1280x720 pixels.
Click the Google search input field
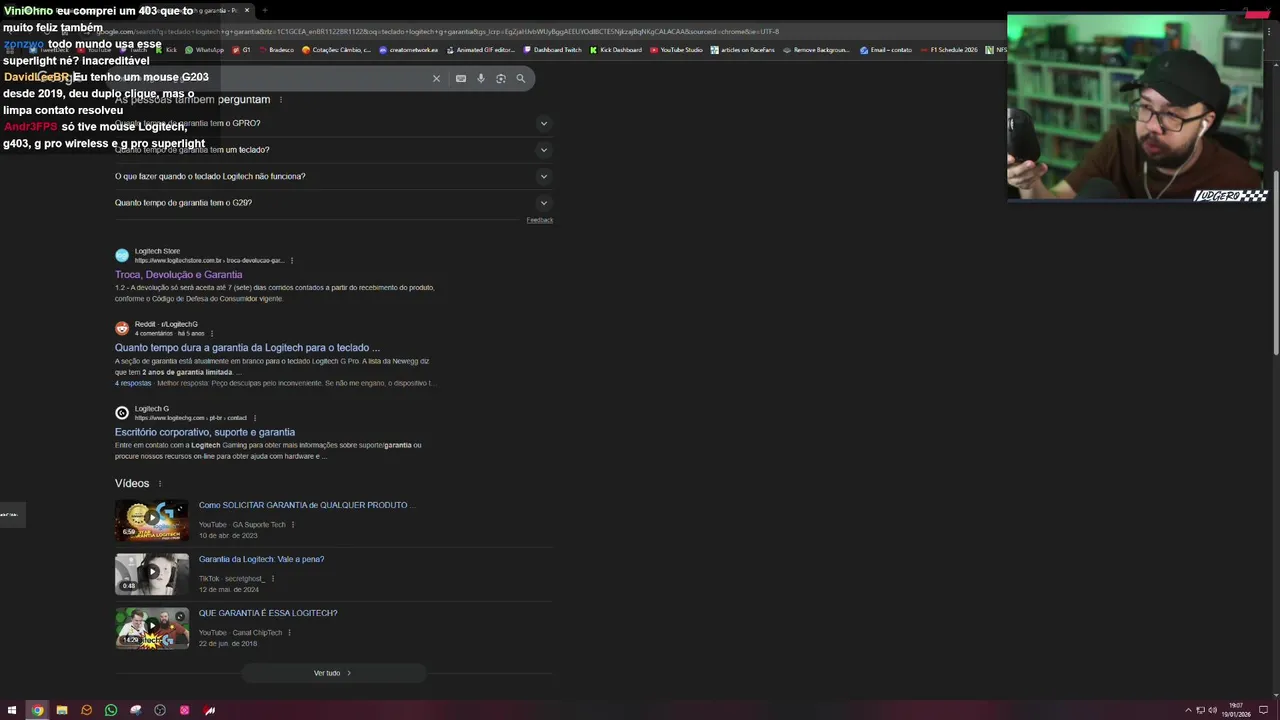[x=270, y=78]
